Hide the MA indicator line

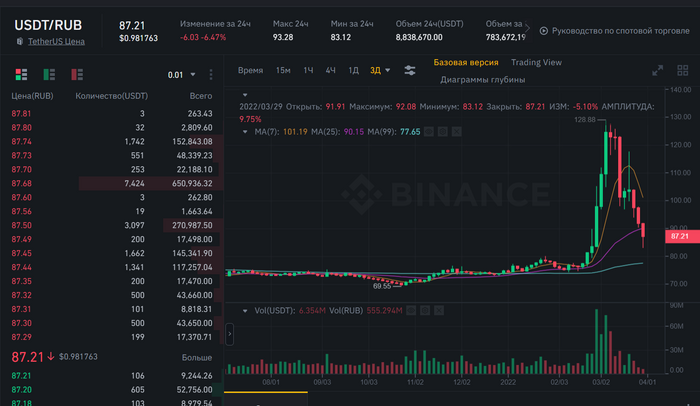[x=428, y=131]
